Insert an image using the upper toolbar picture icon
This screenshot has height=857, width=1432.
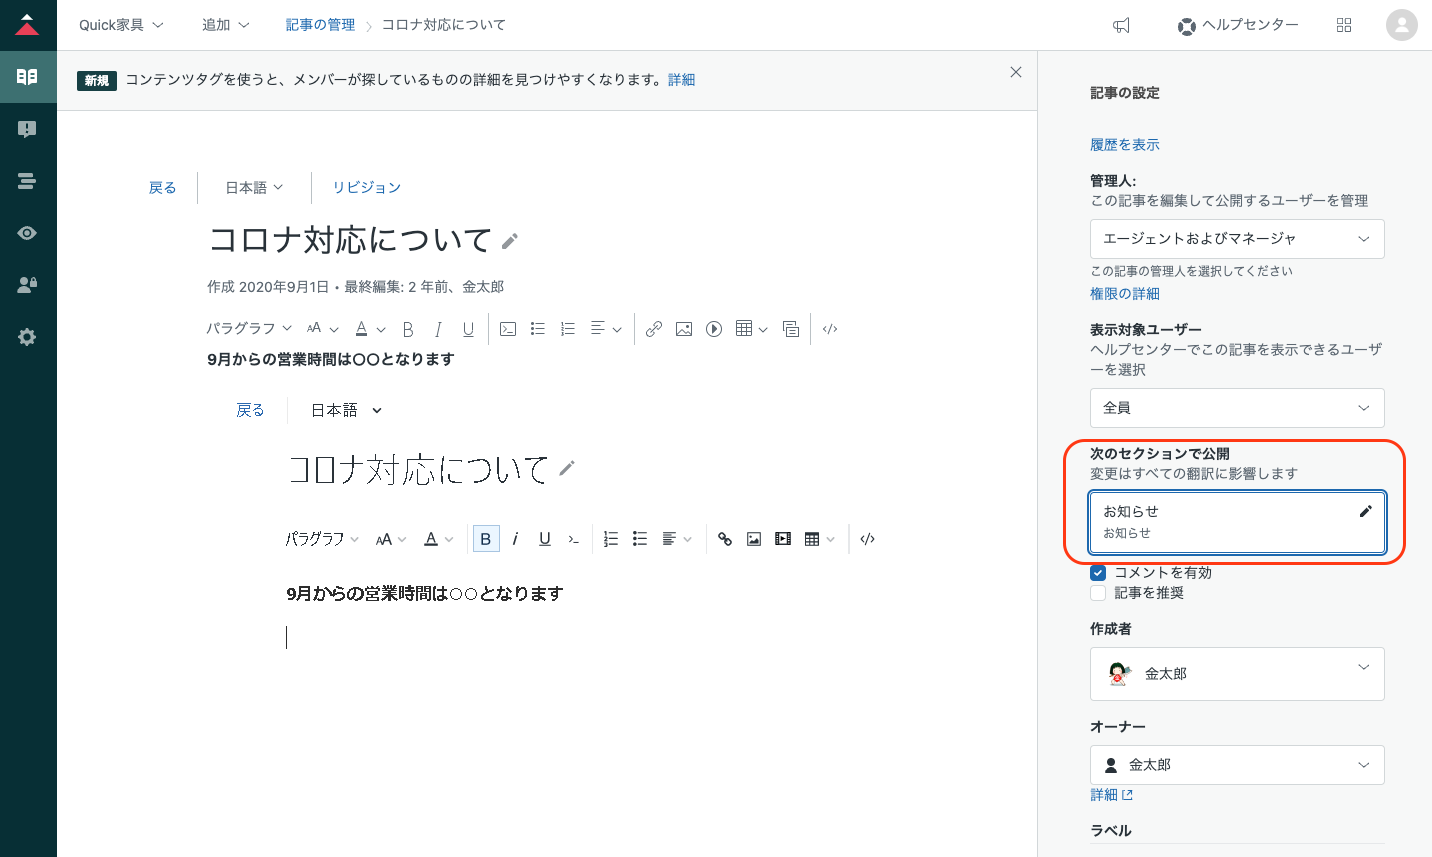click(x=684, y=329)
